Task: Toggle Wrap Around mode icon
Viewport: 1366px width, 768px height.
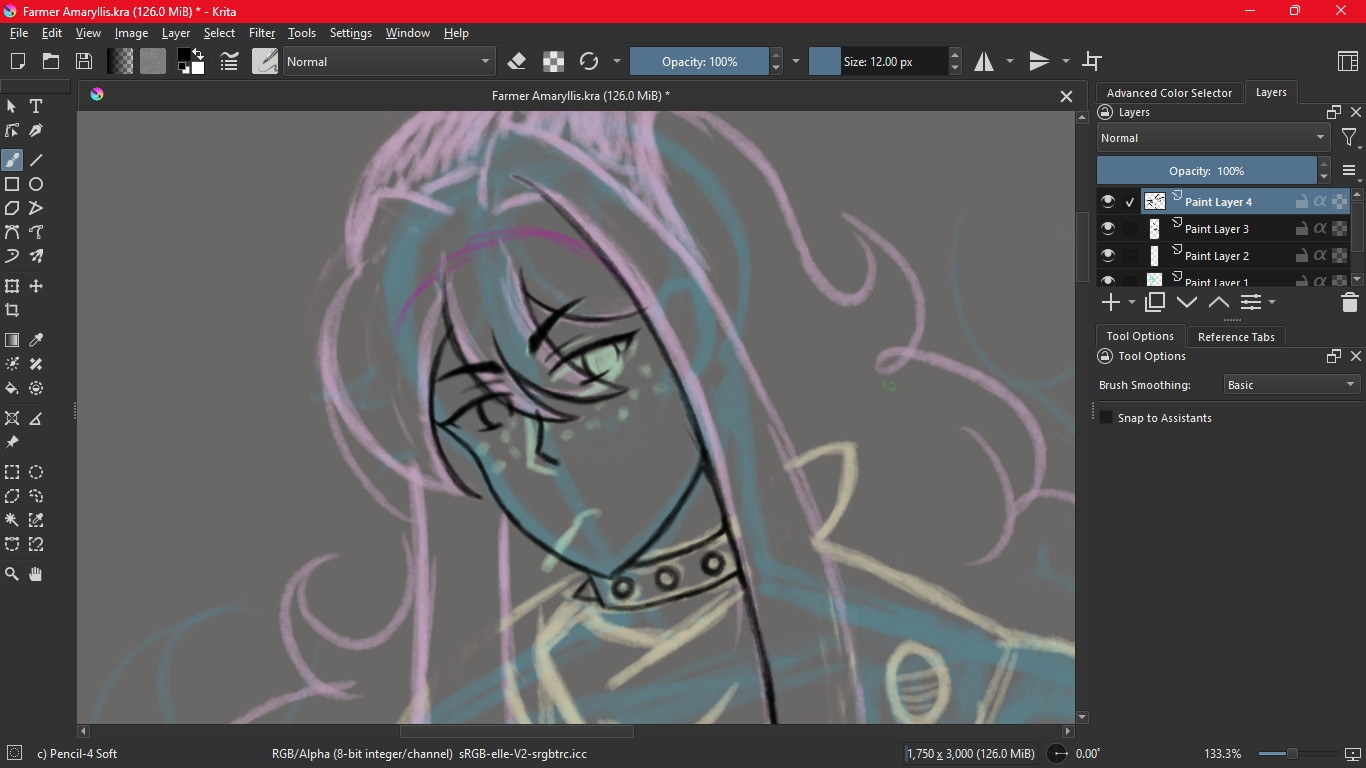Action: (1093, 61)
